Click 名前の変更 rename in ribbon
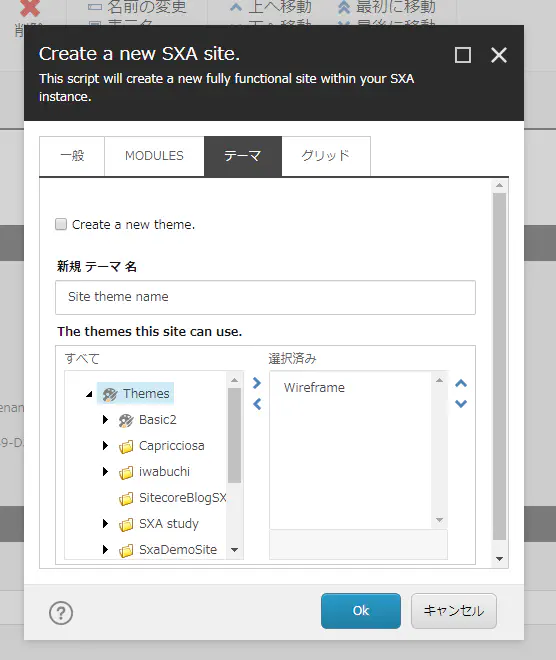556x660 pixels. pos(138,7)
